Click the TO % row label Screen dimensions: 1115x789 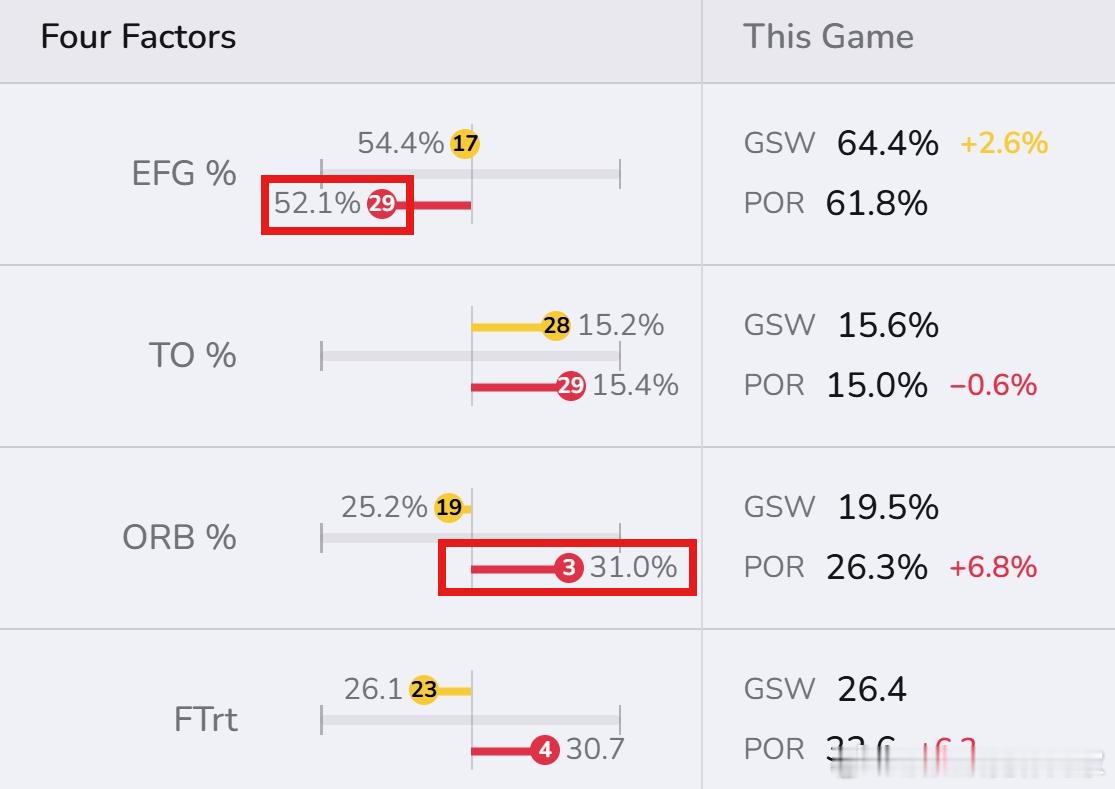point(192,356)
